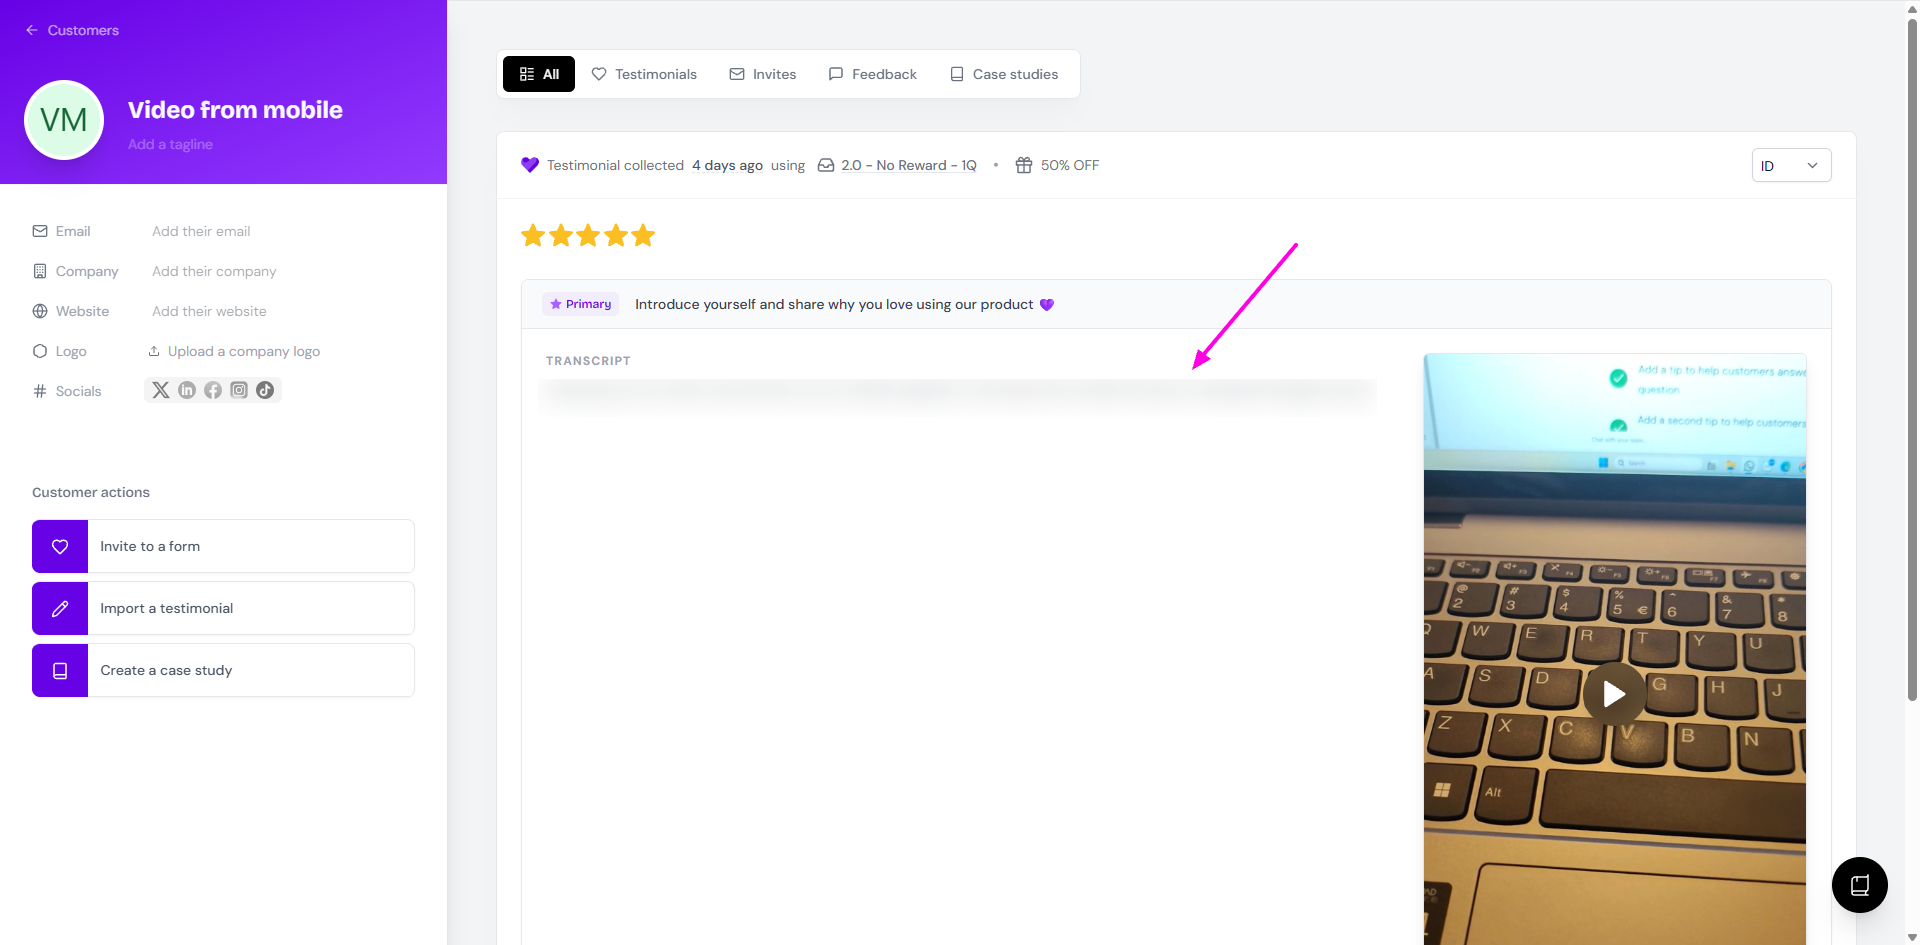The image size is (1920, 945).
Task: Click the book Create case study icon
Action: pyautogui.click(x=60, y=670)
